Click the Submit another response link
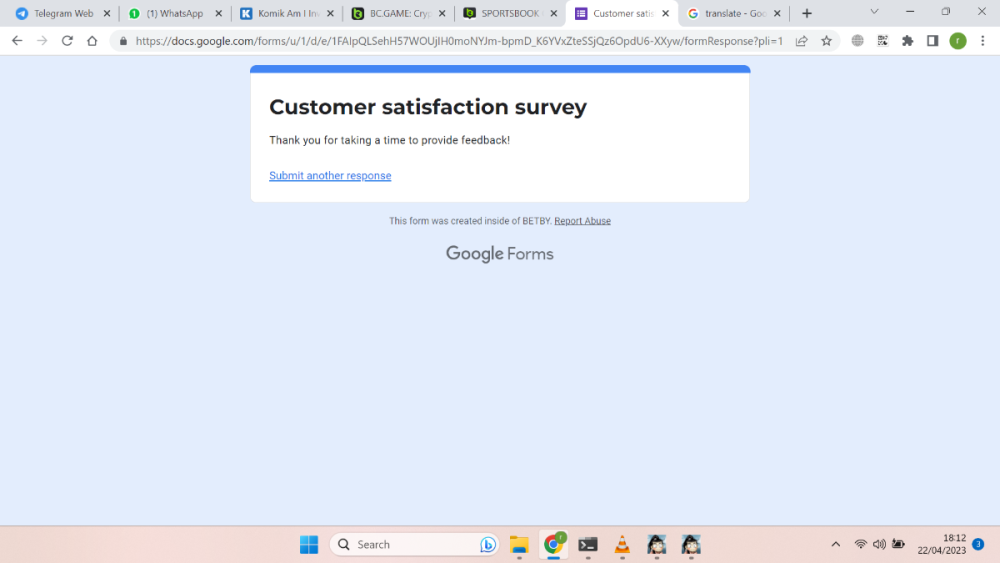 pyautogui.click(x=330, y=176)
